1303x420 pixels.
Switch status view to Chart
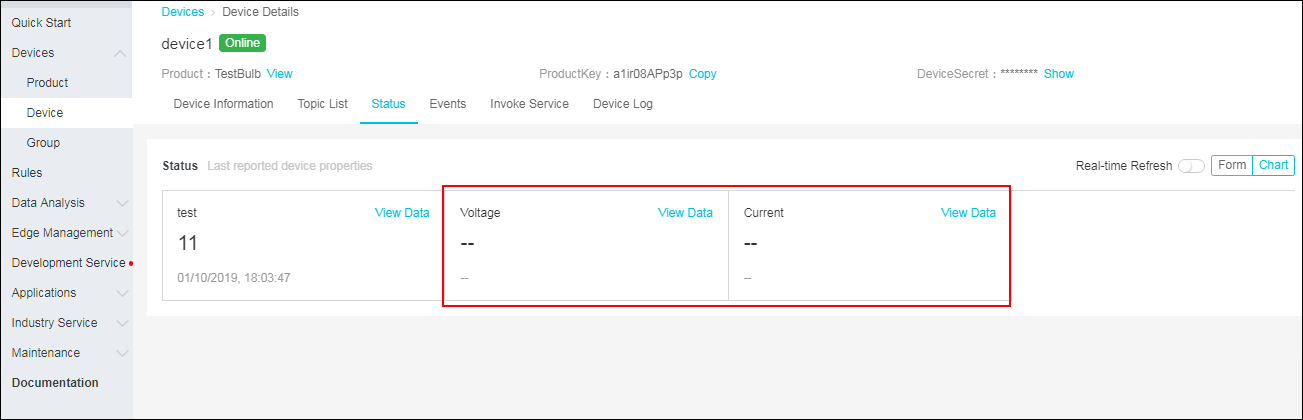coord(1273,165)
